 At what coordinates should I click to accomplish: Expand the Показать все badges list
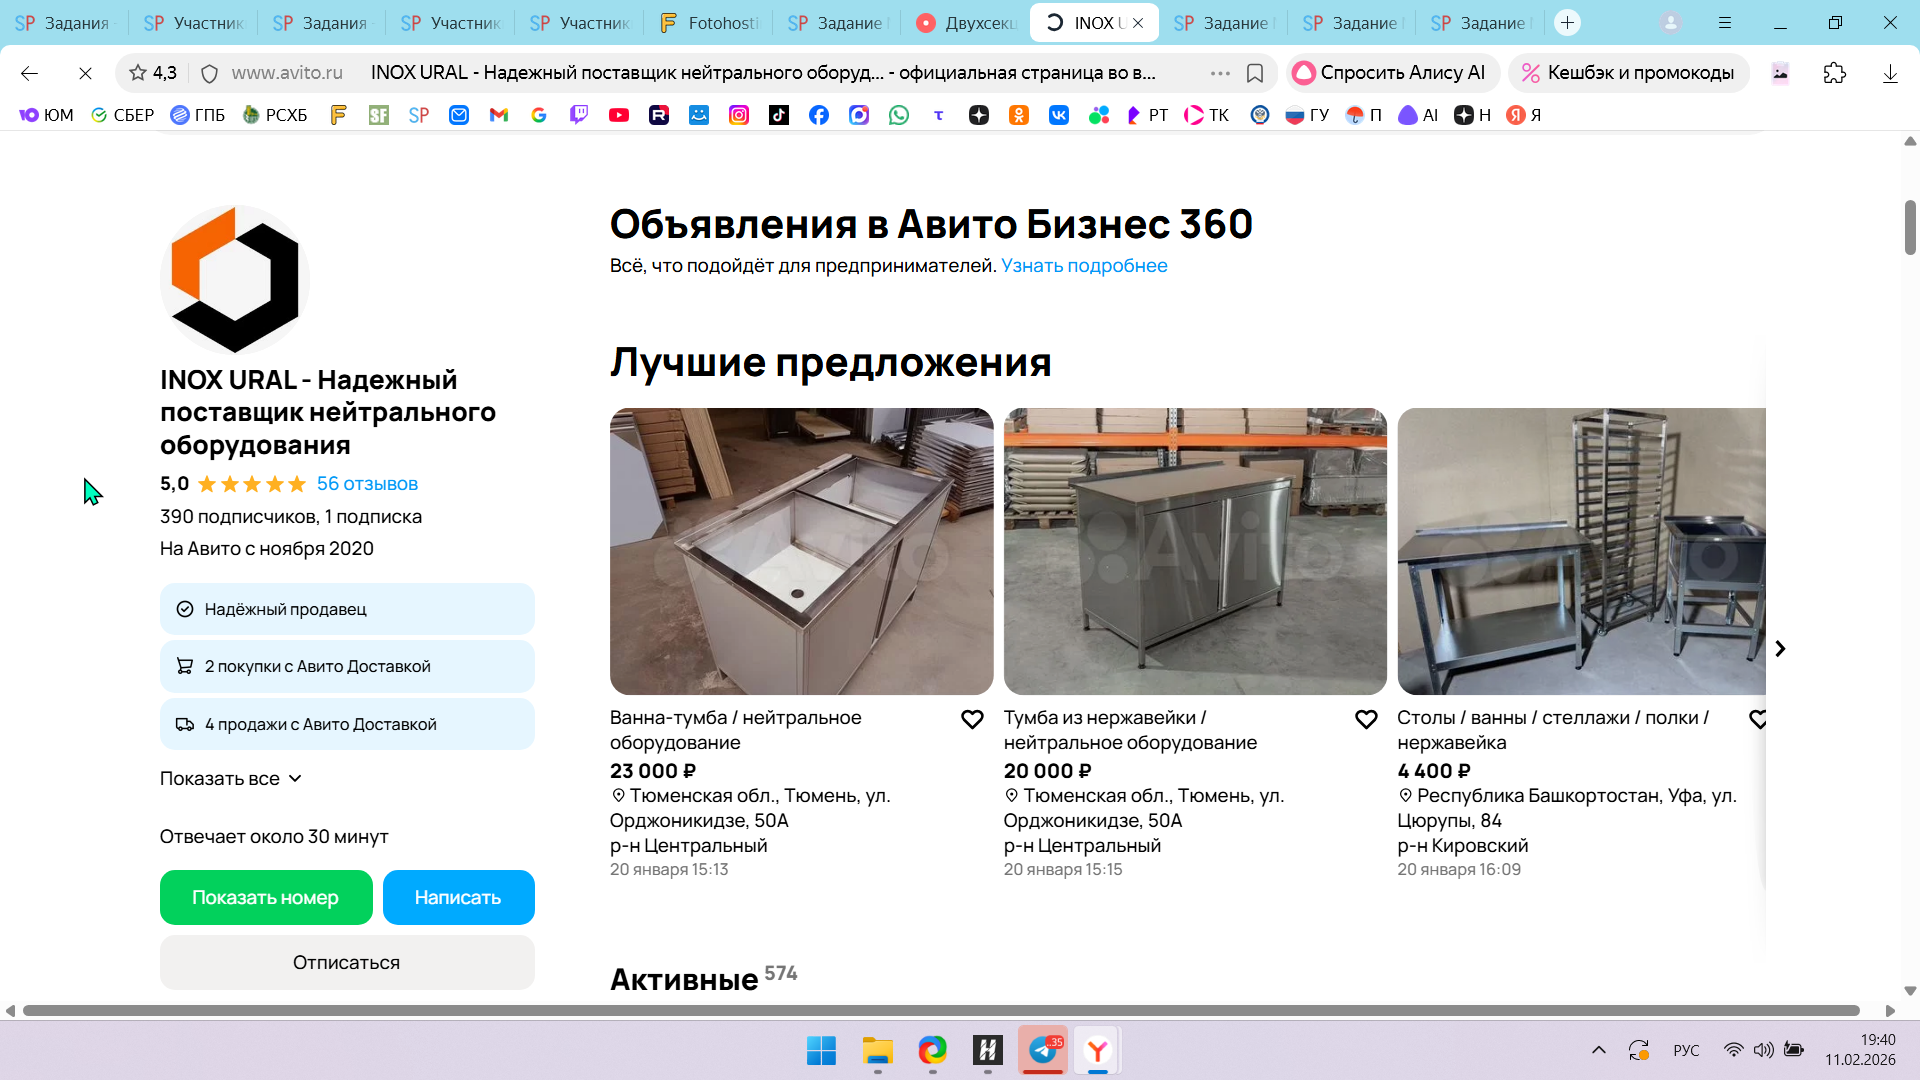coord(231,778)
